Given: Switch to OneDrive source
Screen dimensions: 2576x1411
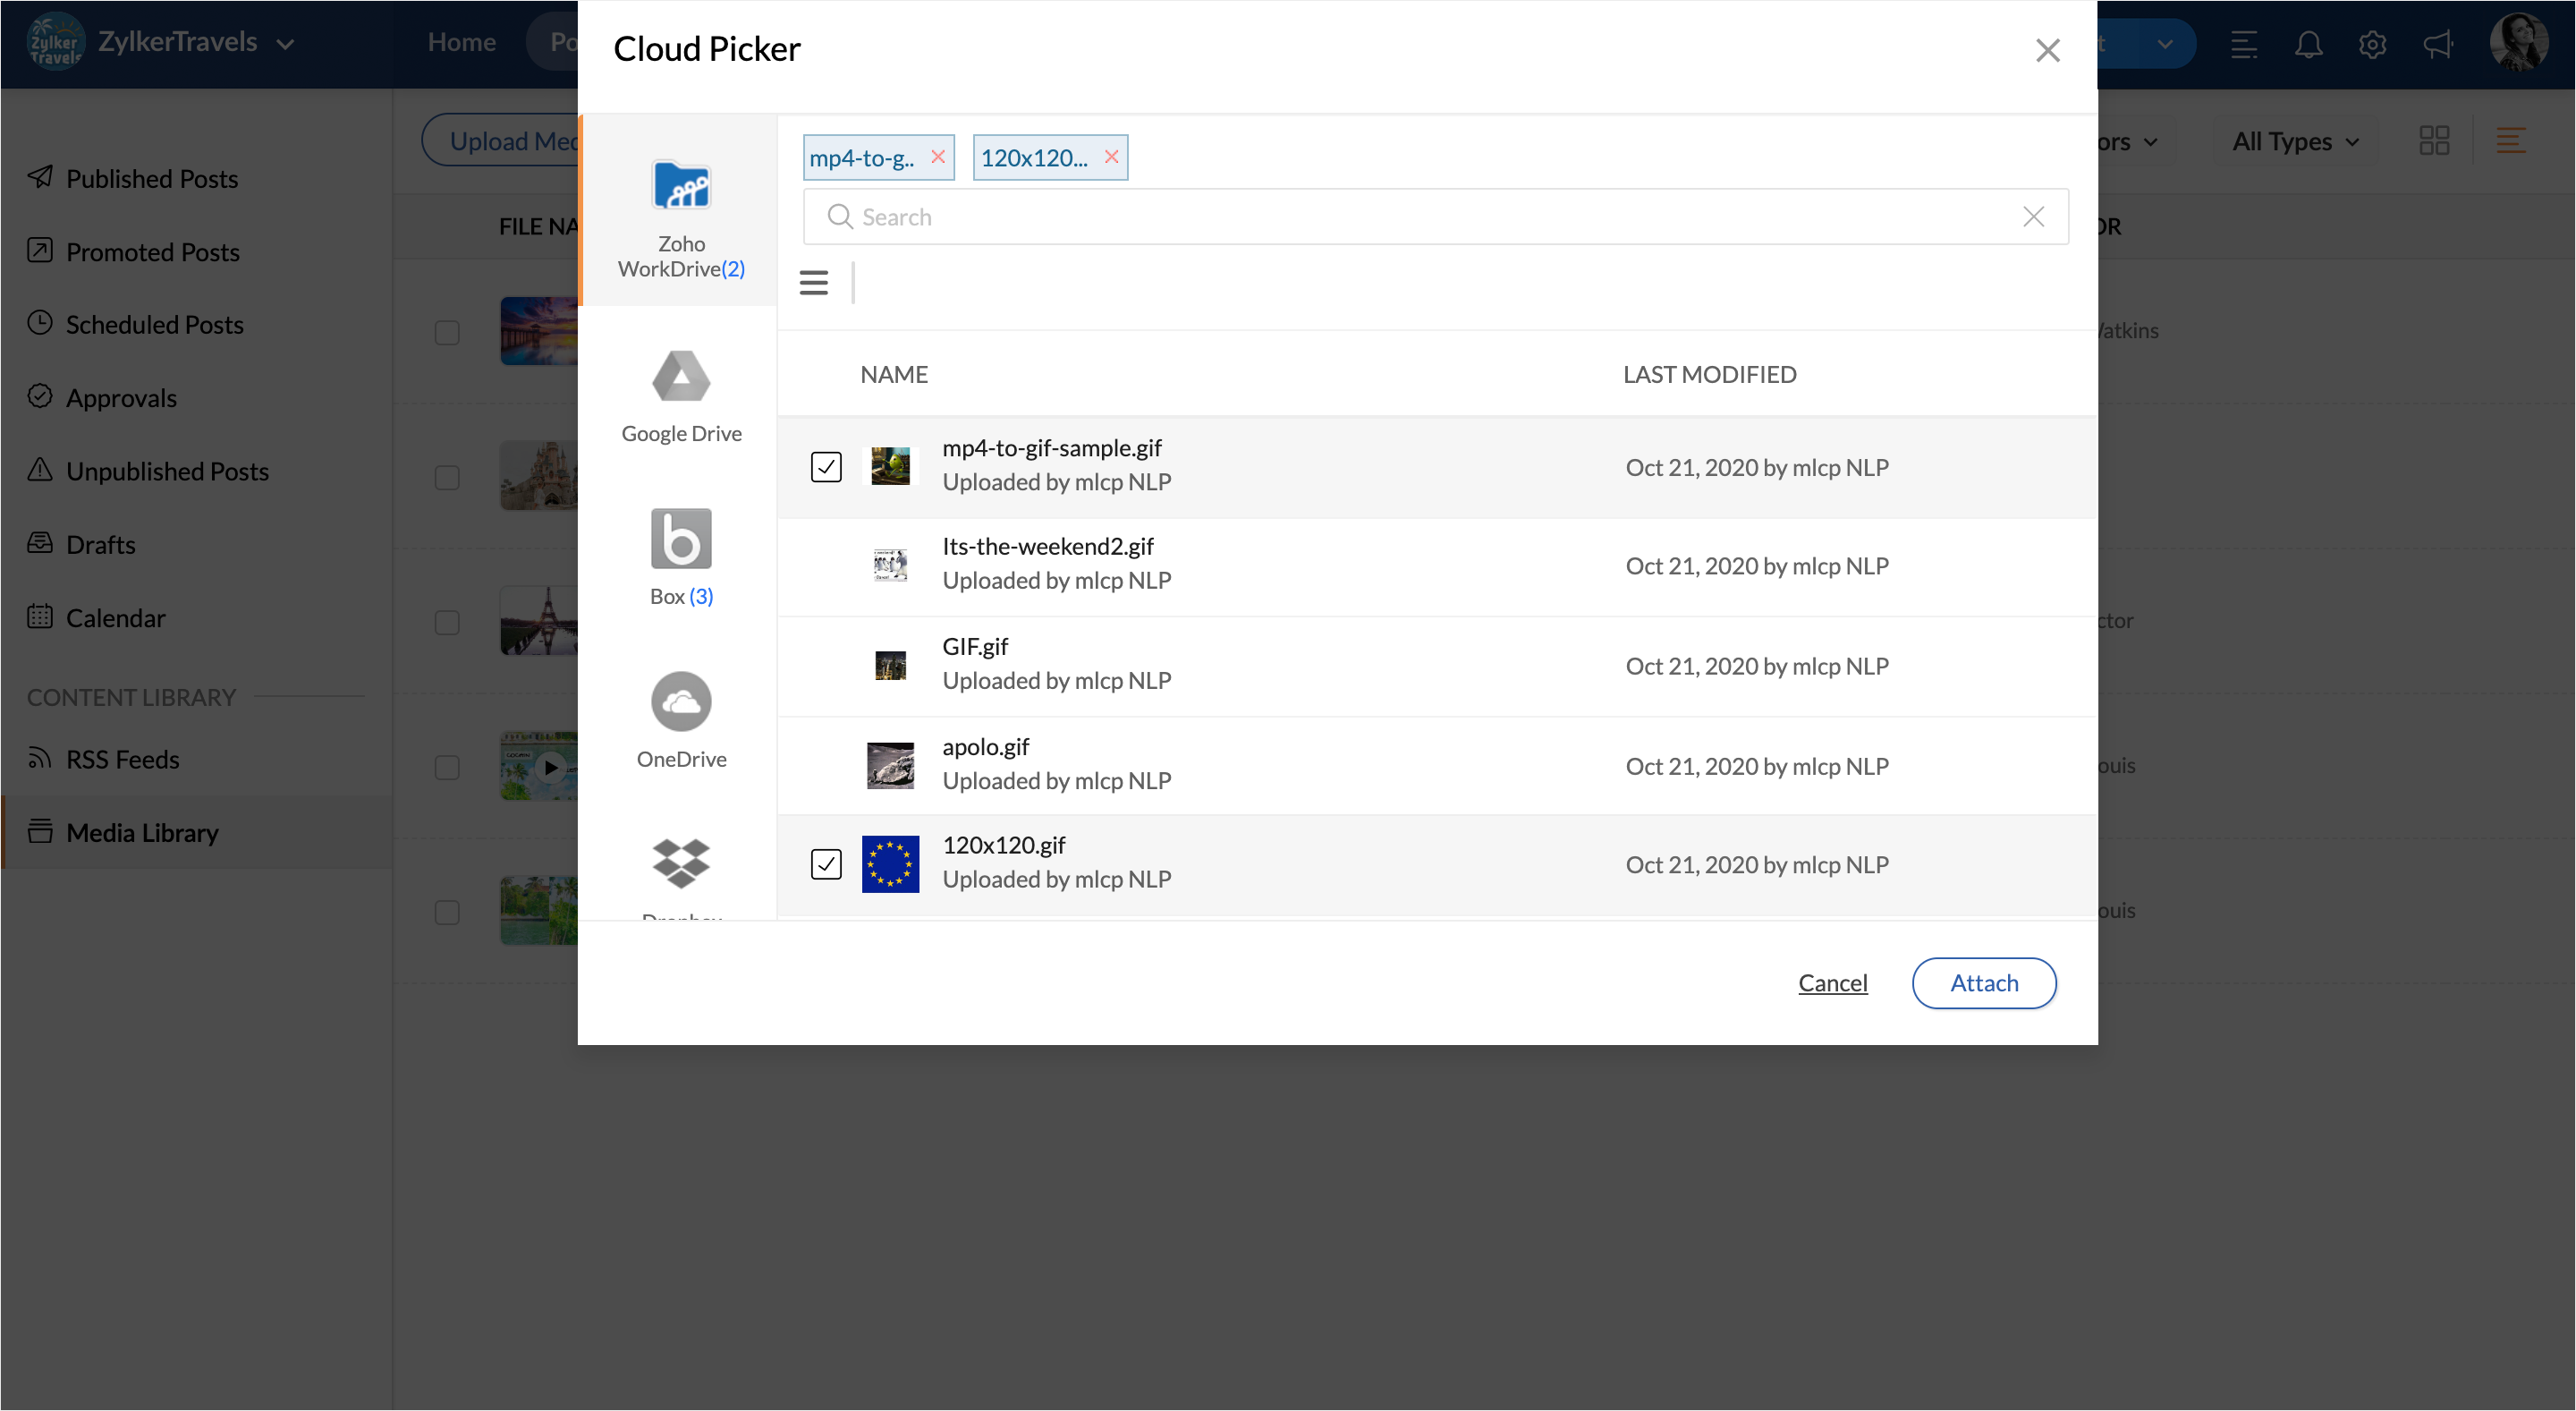Looking at the screenshot, I should [681, 702].
